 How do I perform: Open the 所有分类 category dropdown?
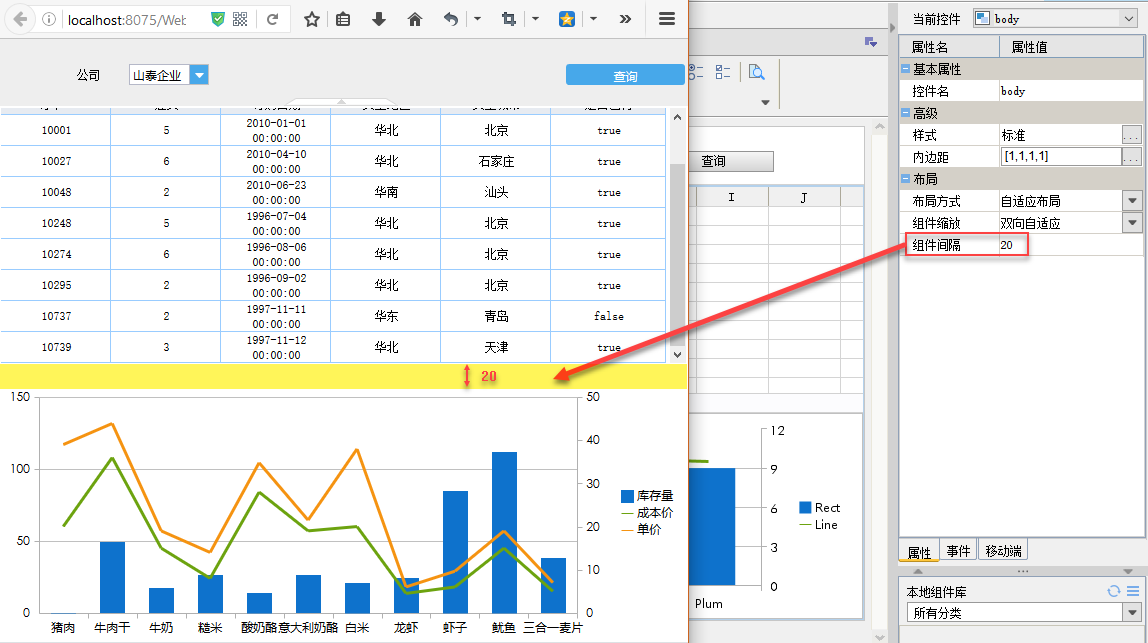(x=1132, y=613)
